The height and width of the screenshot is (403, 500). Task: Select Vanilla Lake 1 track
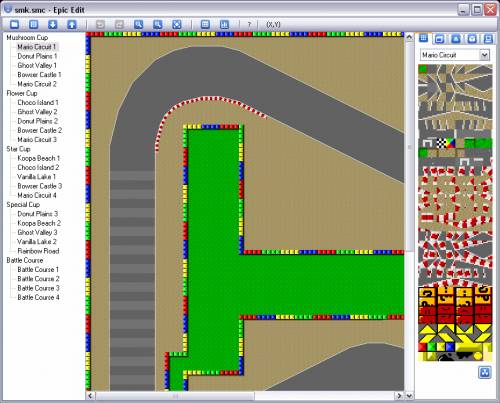point(37,177)
